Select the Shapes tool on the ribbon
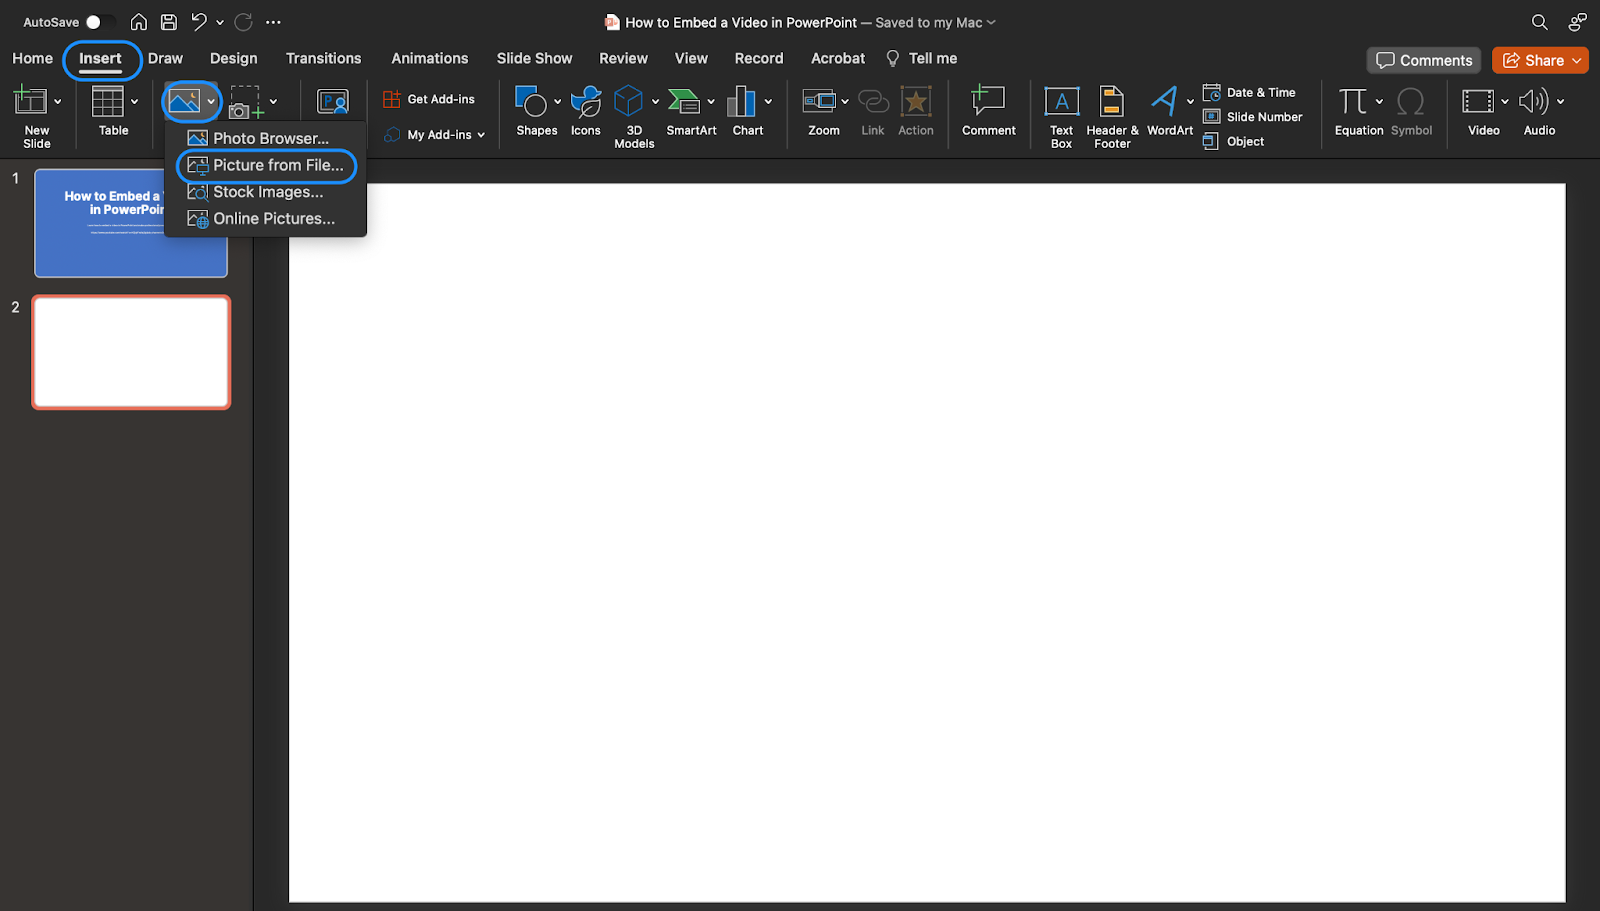Screen dimensions: 1600x911 coord(534,112)
